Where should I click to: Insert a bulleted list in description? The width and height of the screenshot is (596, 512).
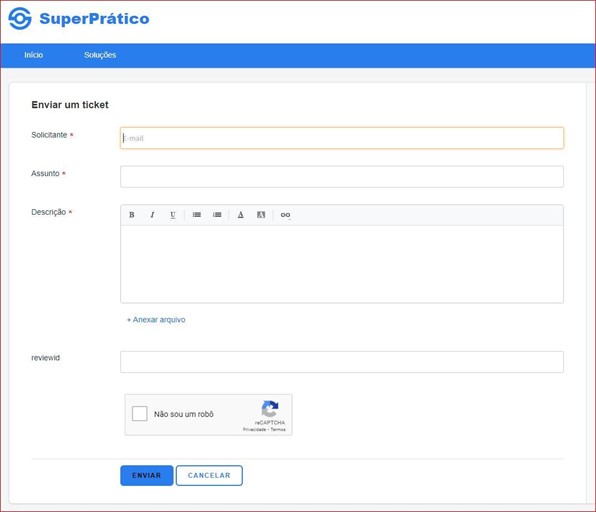[x=197, y=215]
